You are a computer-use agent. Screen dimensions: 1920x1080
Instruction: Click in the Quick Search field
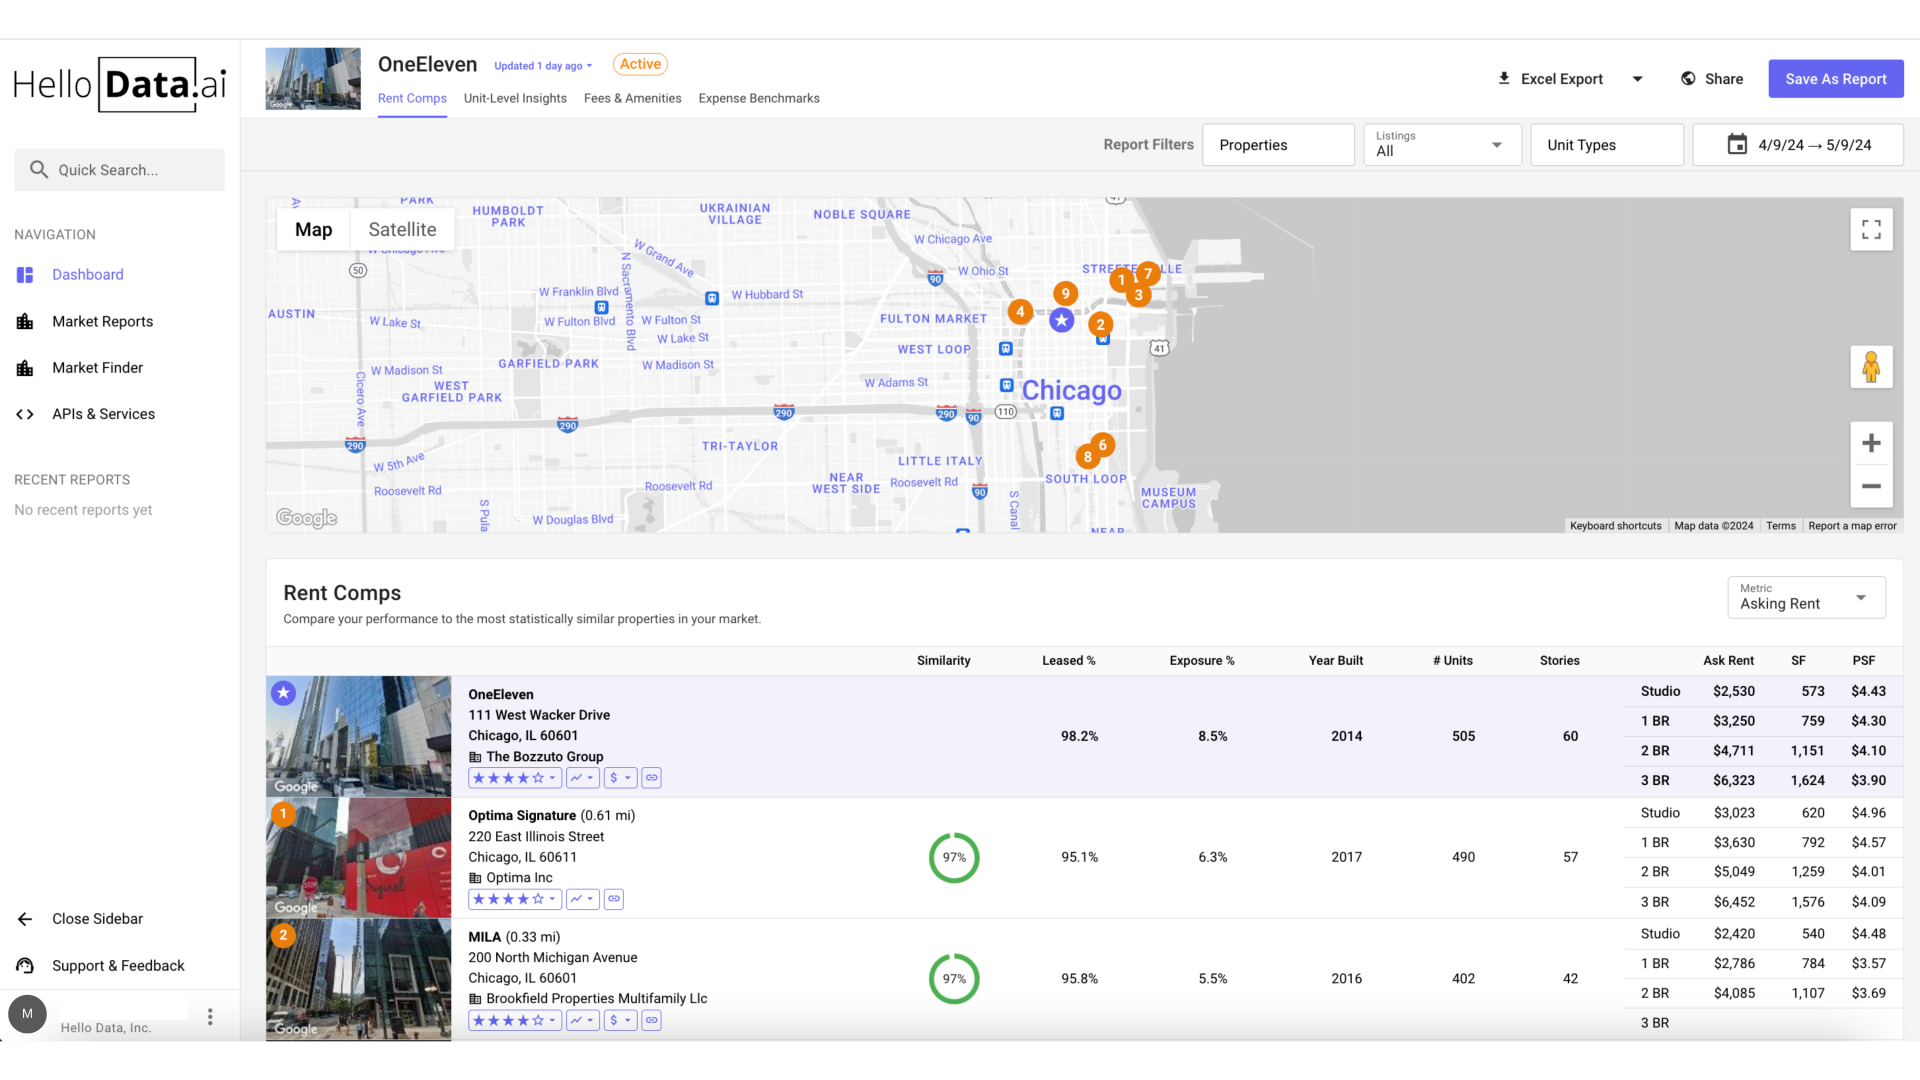click(x=119, y=170)
